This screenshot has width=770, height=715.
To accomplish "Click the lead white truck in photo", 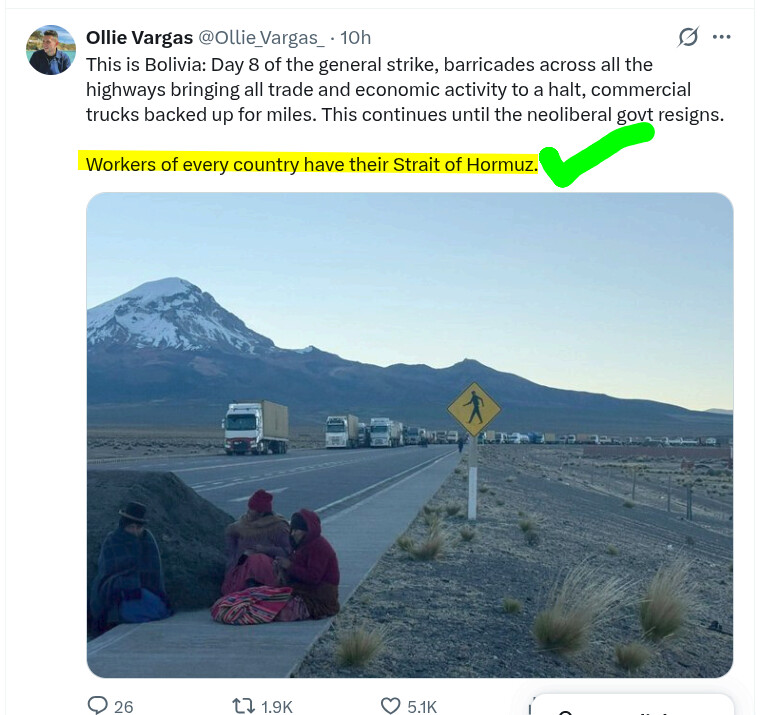I will [x=256, y=427].
